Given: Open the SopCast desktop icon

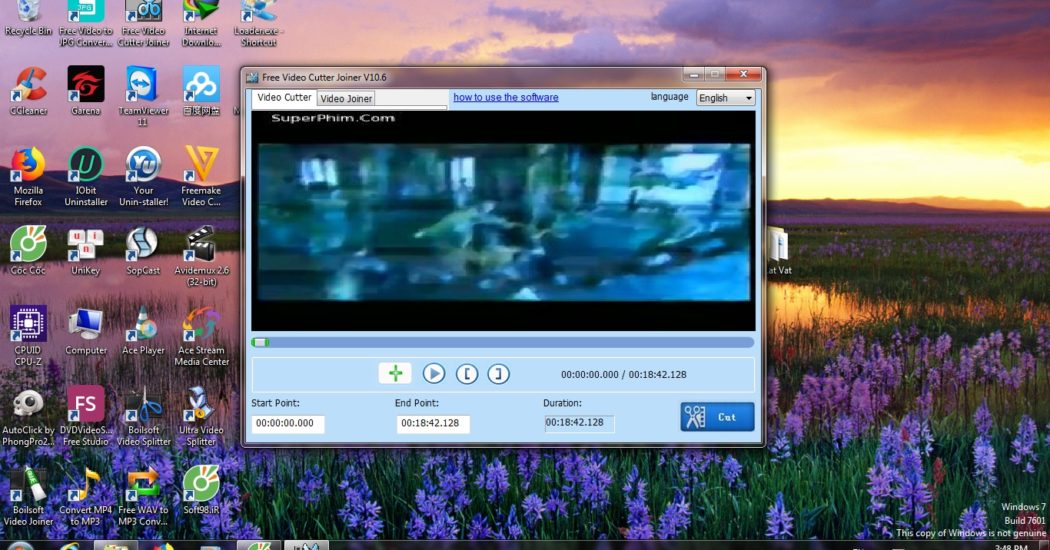Looking at the screenshot, I should 143,251.
